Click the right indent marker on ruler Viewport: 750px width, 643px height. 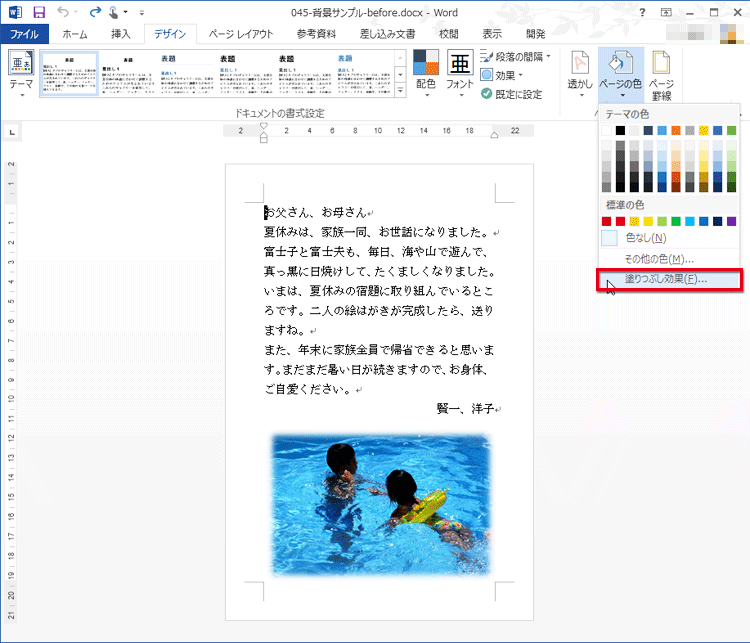pyautogui.click(x=494, y=135)
